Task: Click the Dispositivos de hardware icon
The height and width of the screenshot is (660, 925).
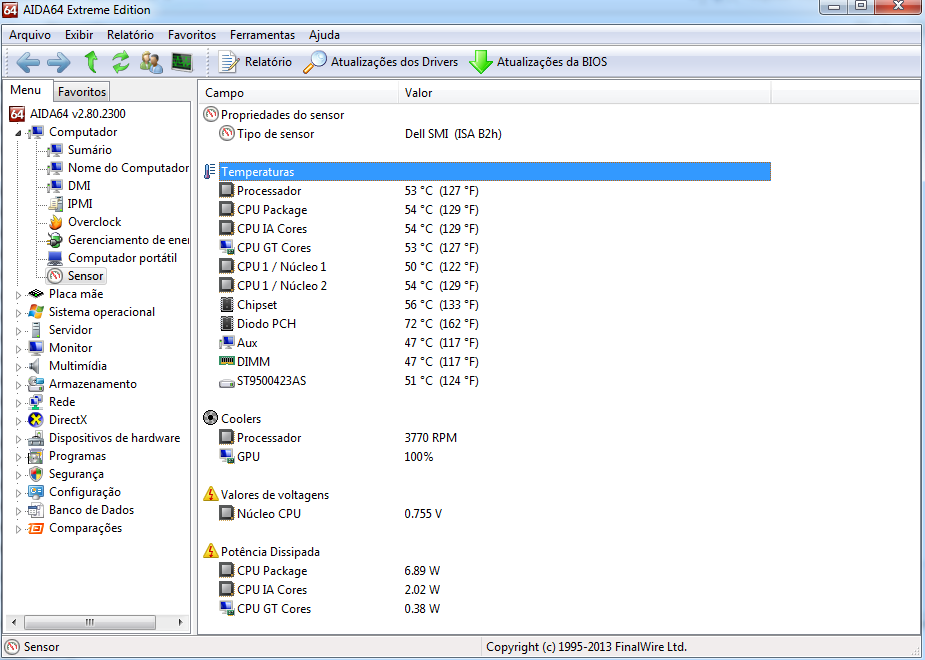Action: [36, 438]
